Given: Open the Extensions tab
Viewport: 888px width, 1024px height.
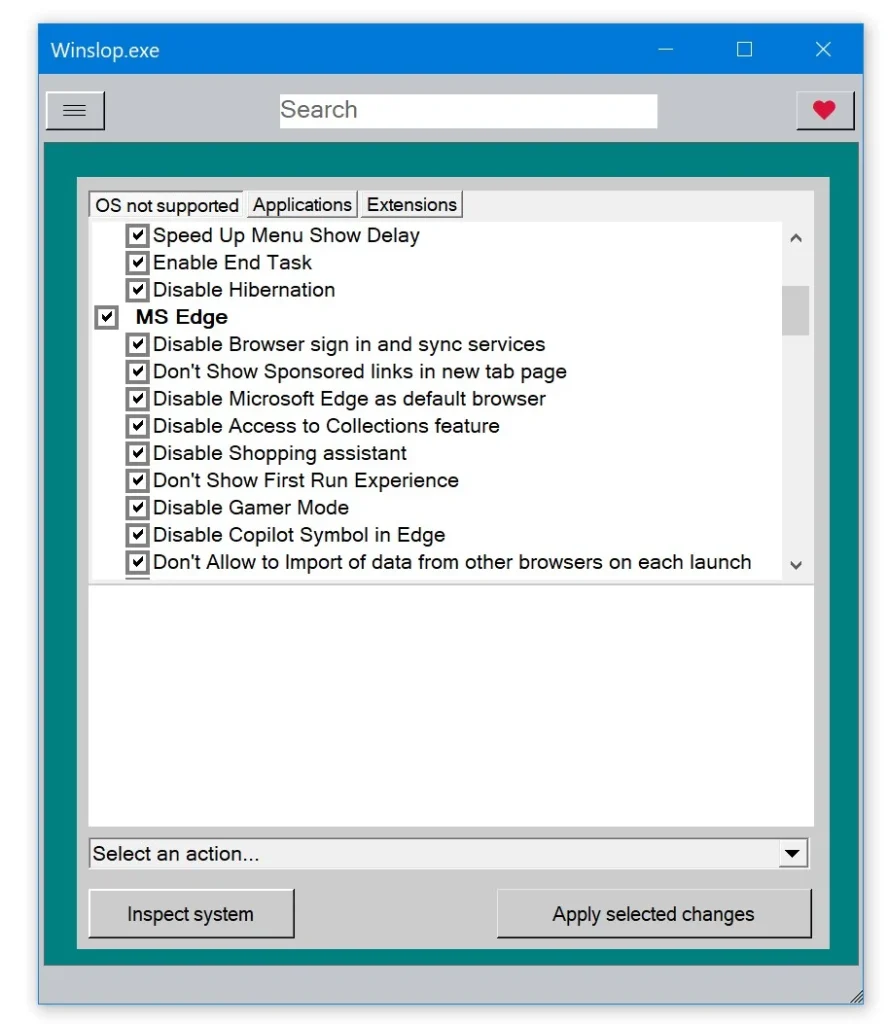Looking at the screenshot, I should coord(411,205).
